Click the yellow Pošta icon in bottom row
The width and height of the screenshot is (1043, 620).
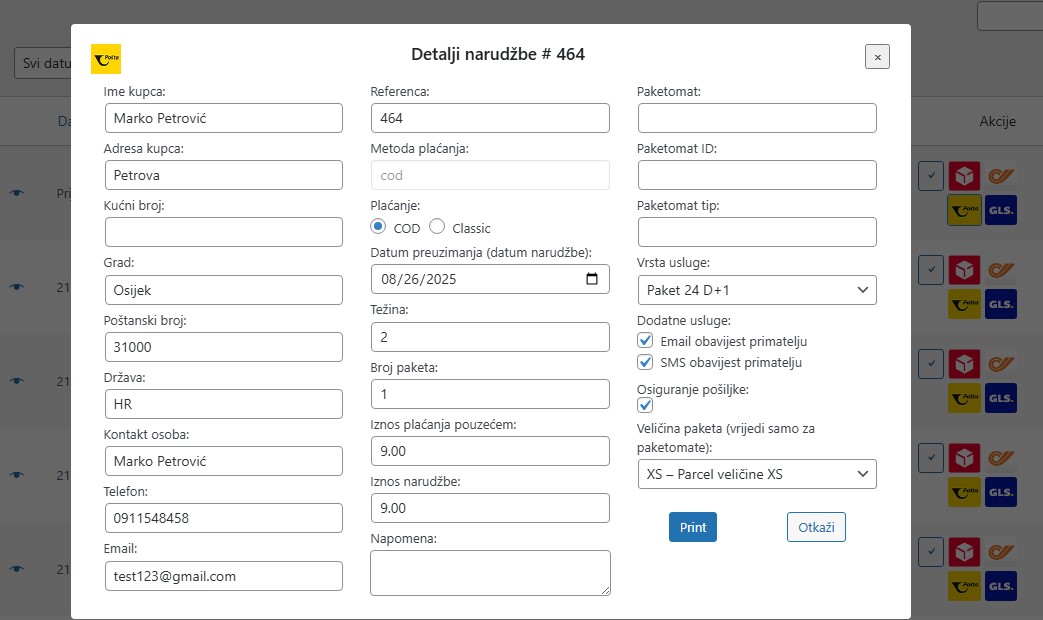pos(964,585)
